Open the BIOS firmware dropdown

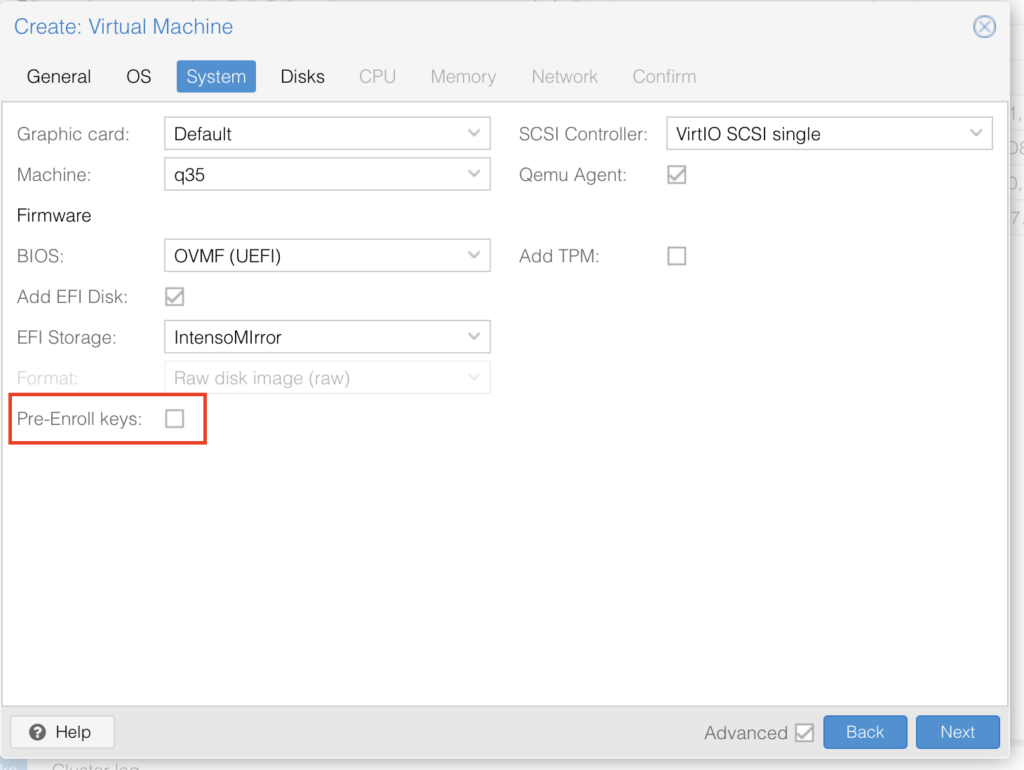click(474, 256)
